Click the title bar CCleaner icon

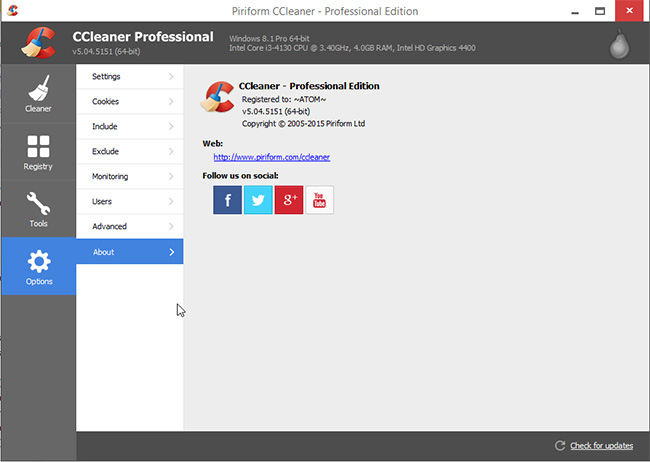12,10
